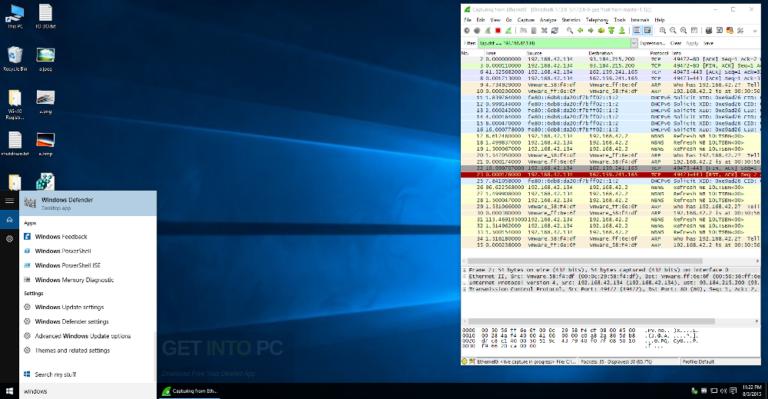Toggle packet colorize toolbar button
This screenshot has width=768, height=399.
[636, 30]
